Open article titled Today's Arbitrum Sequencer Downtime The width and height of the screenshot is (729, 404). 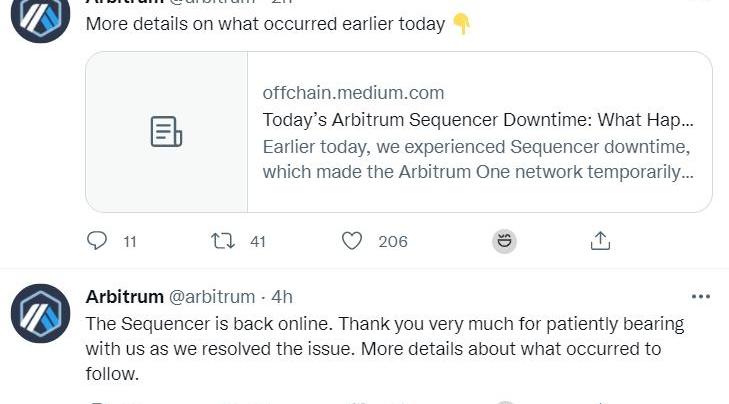tap(477, 120)
